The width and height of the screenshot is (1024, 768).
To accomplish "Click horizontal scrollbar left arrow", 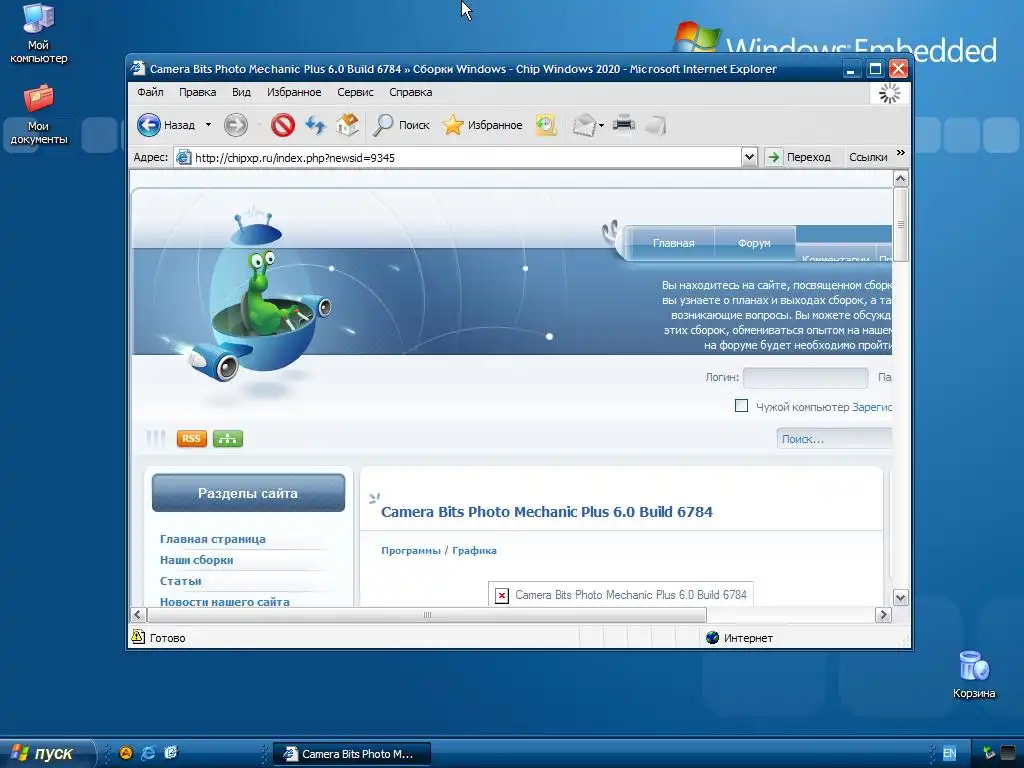I will (137, 615).
